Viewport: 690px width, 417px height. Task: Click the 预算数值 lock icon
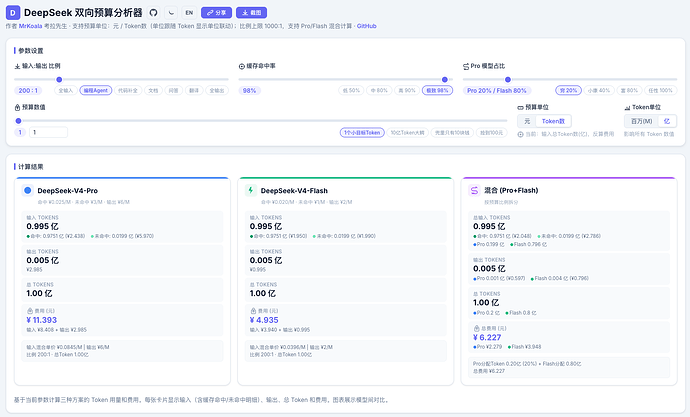[x=18, y=107]
